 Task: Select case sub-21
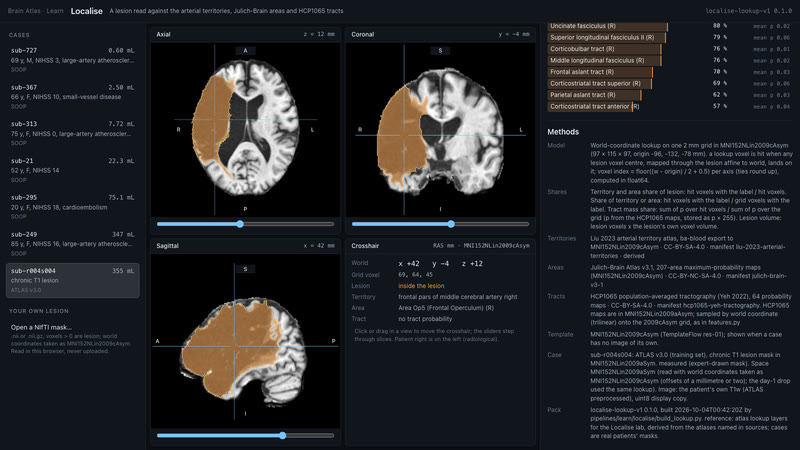coord(72,170)
